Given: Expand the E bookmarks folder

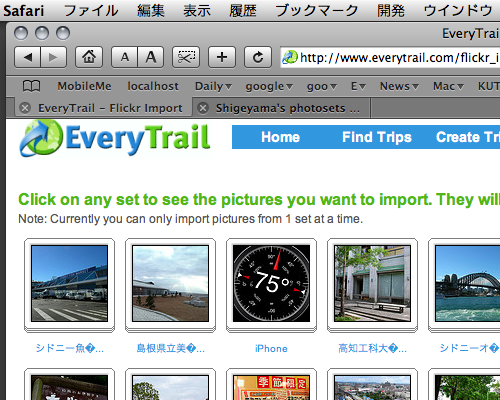Looking at the screenshot, I should point(358,86).
